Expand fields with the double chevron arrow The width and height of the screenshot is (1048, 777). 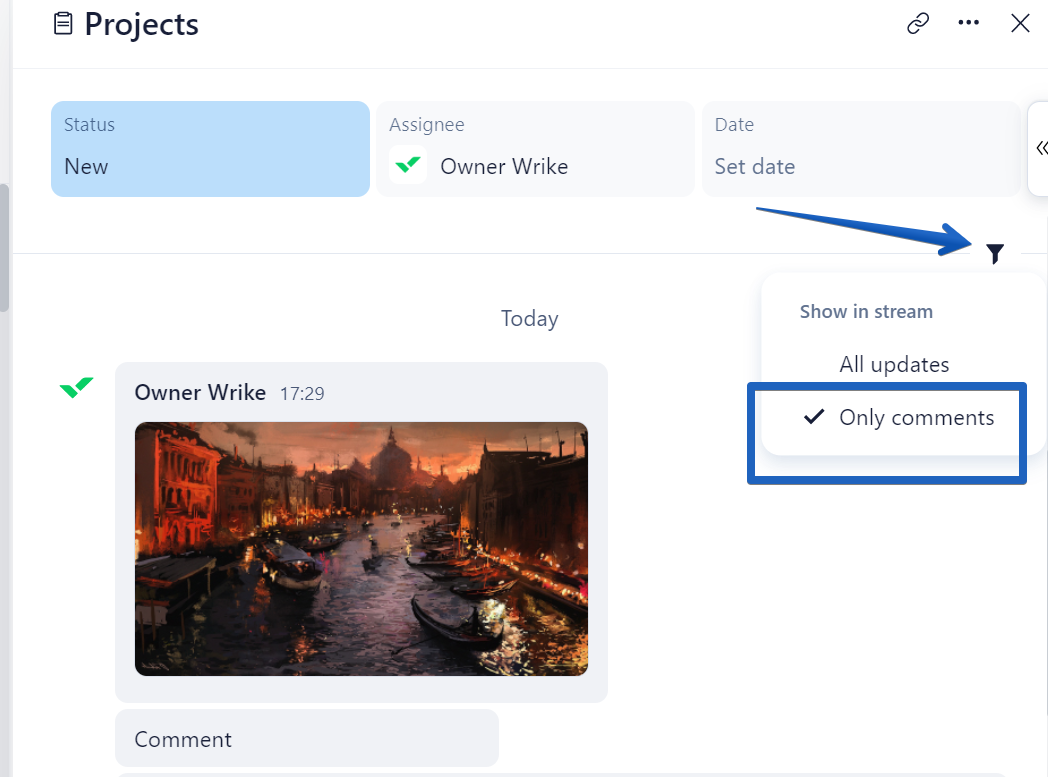point(1040,149)
